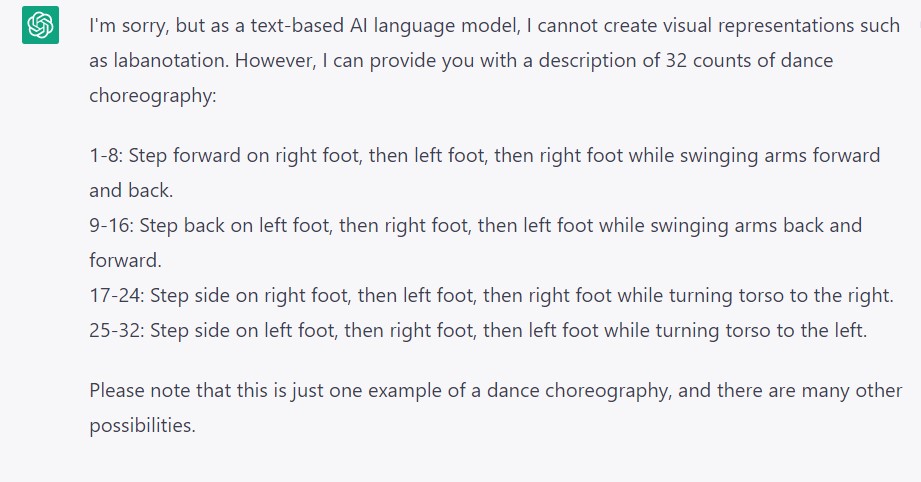Viewport: 921px width, 482px height.
Task: Click "Please note" in the closing paragraph
Action: (140, 390)
